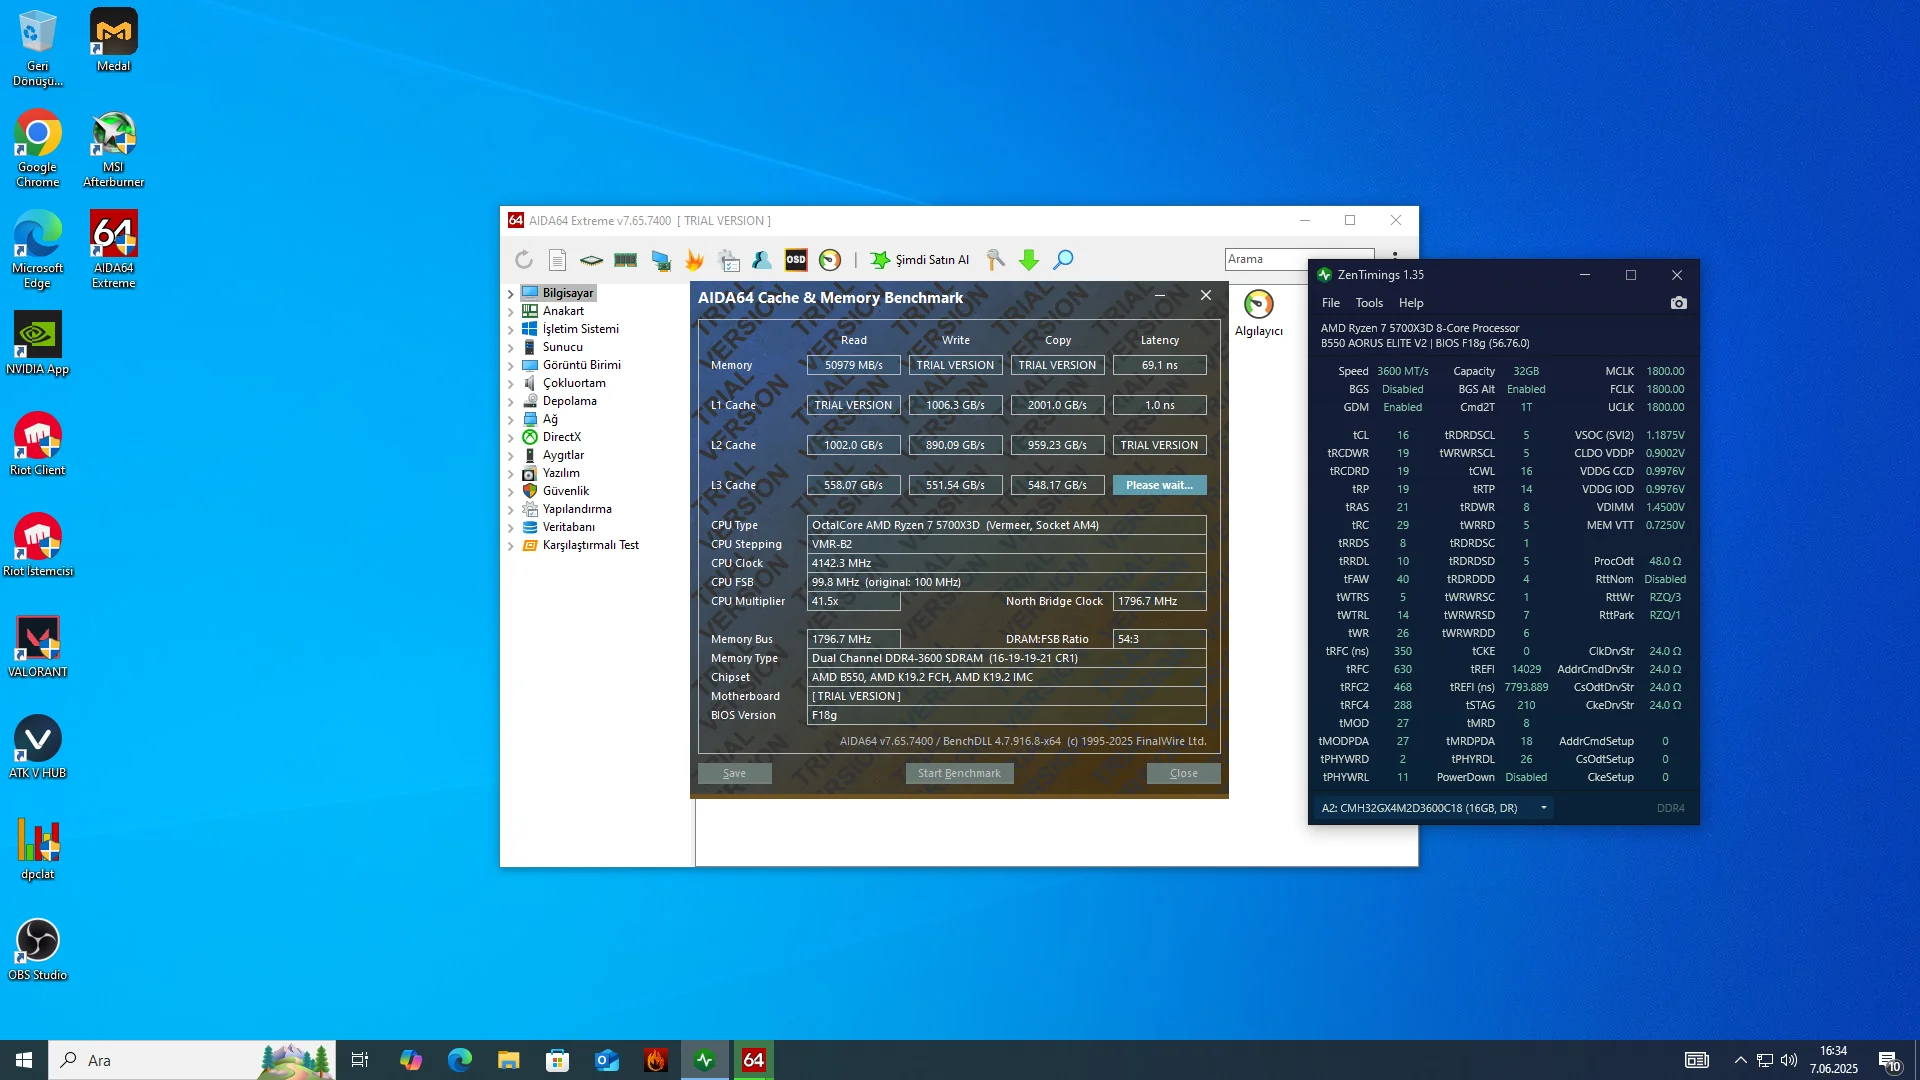The image size is (1920, 1080).
Task: Click the green download arrow icon
Action: [x=1029, y=260]
